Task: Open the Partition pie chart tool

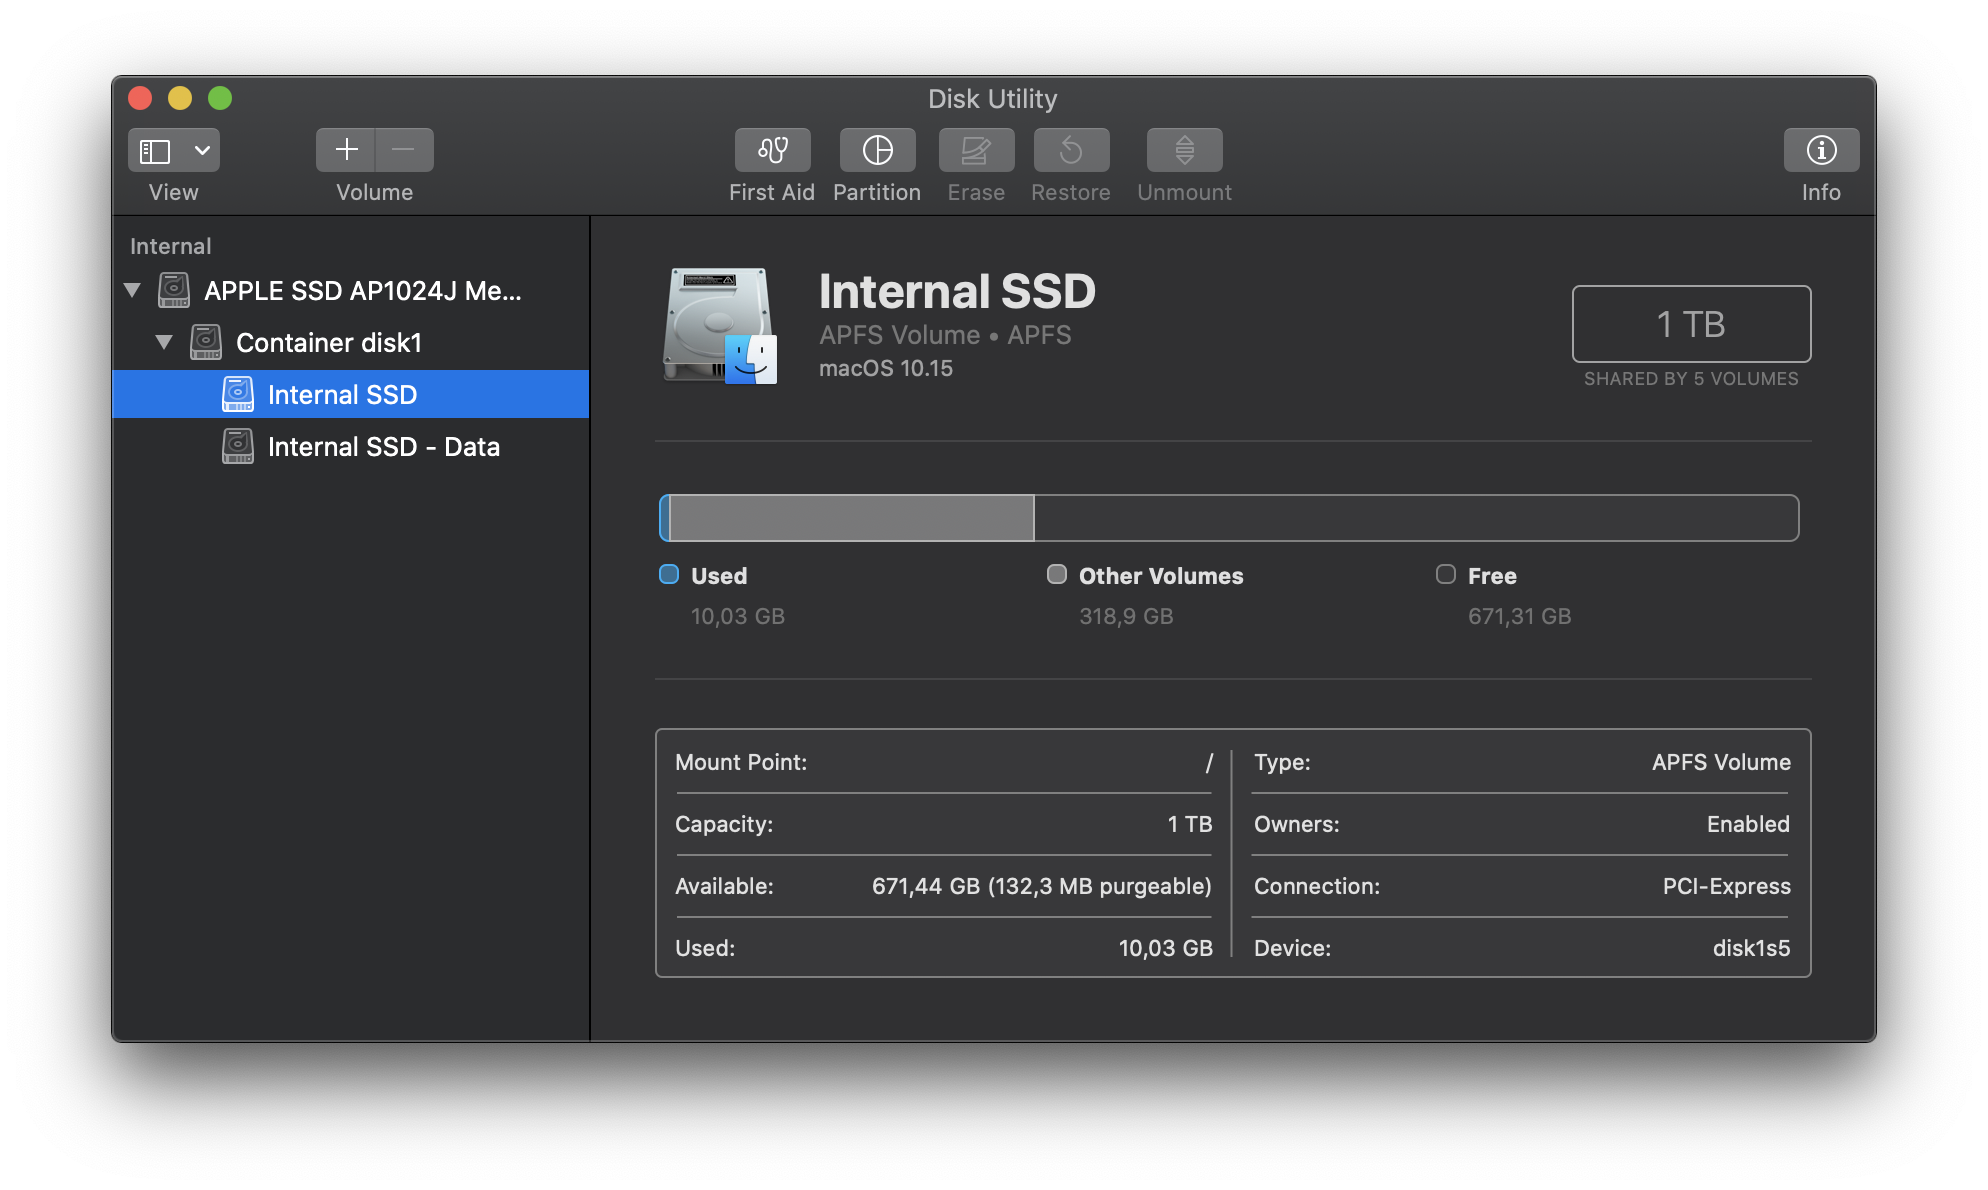Action: [x=877, y=150]
